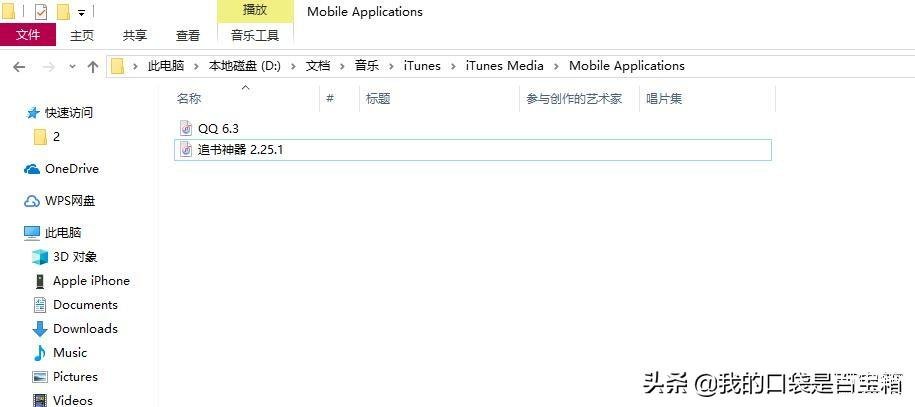Open folder 2 in navigation pane
915x407 pixels.
coord(57,137)
